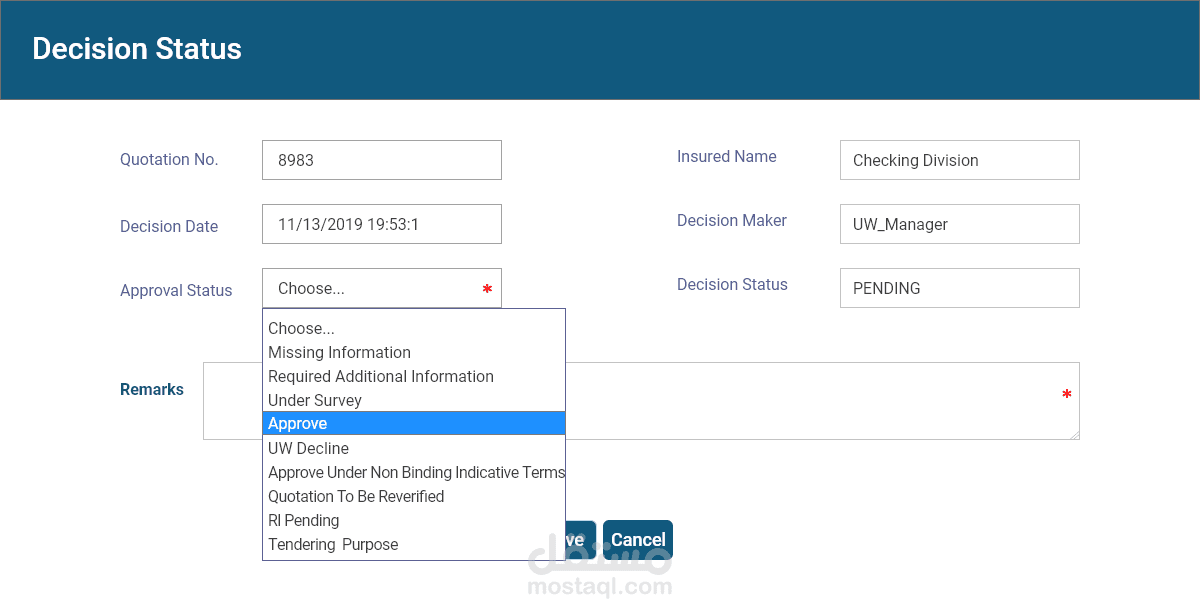
Task: Select 'Approve Under Non Binding Indicative Terms'
Action: (x=415, y=472)
